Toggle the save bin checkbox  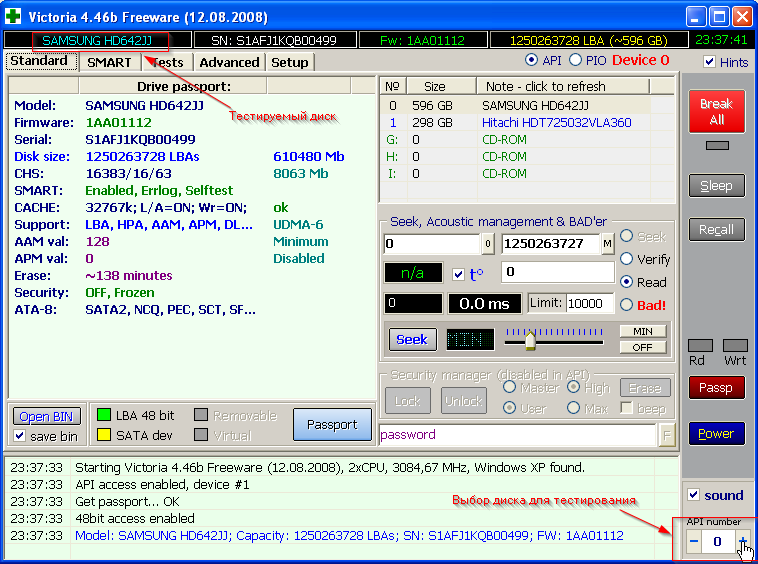pyautogui.click(x=19, y=435)
